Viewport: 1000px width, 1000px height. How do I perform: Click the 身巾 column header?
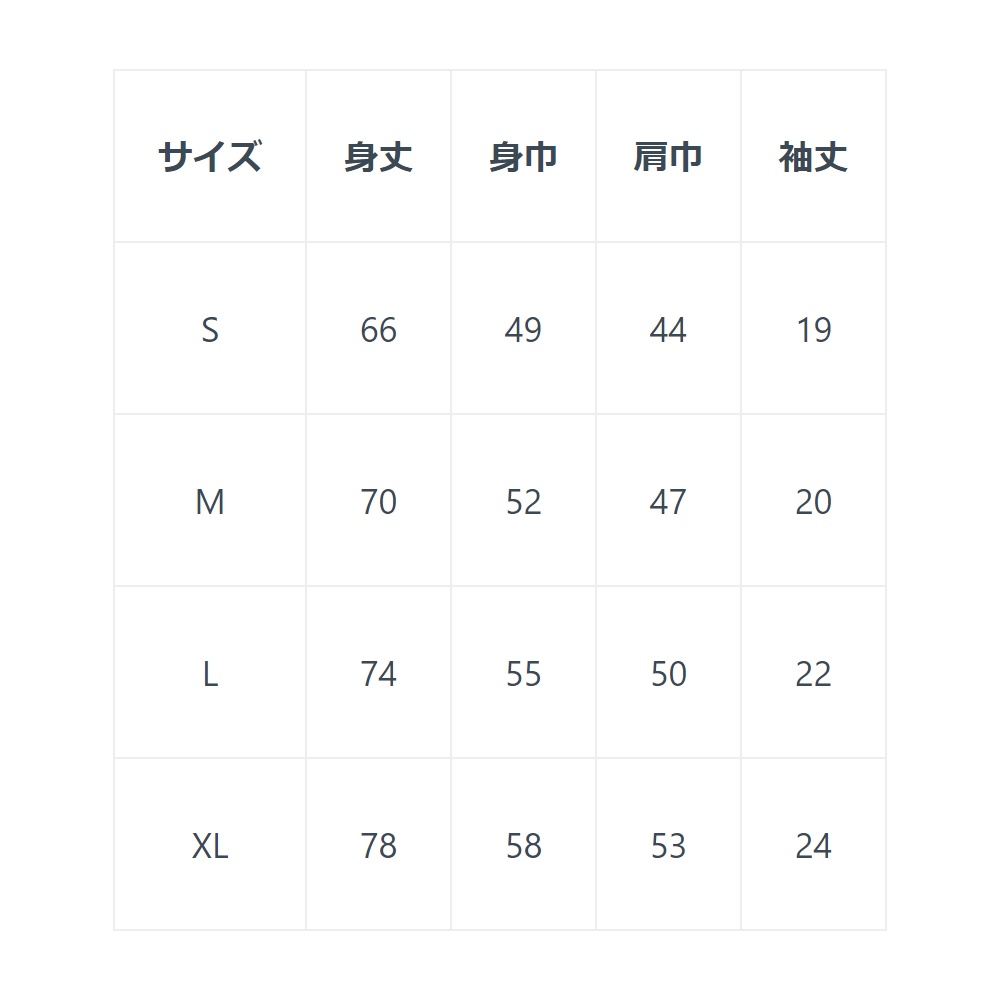[x=523, y=157]
